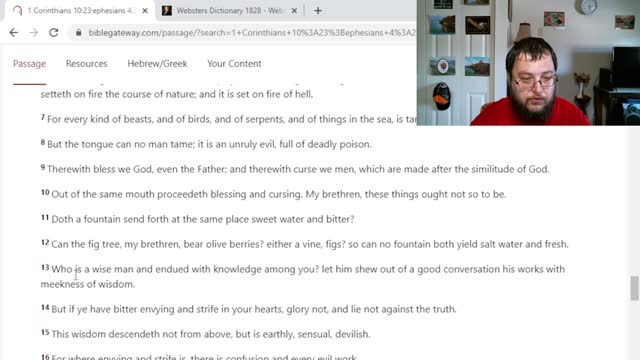Open the Passage tab
This screenshot has width=640, height=360.
(x=29, y=64)
